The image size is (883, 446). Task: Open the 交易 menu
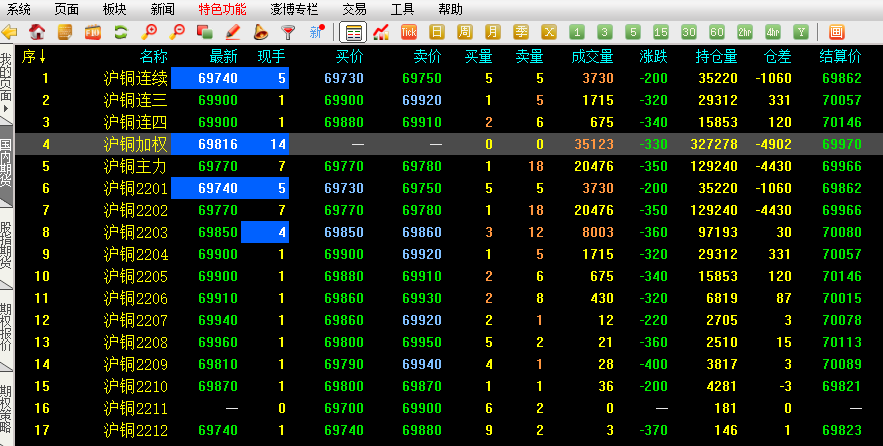point(354,9)
